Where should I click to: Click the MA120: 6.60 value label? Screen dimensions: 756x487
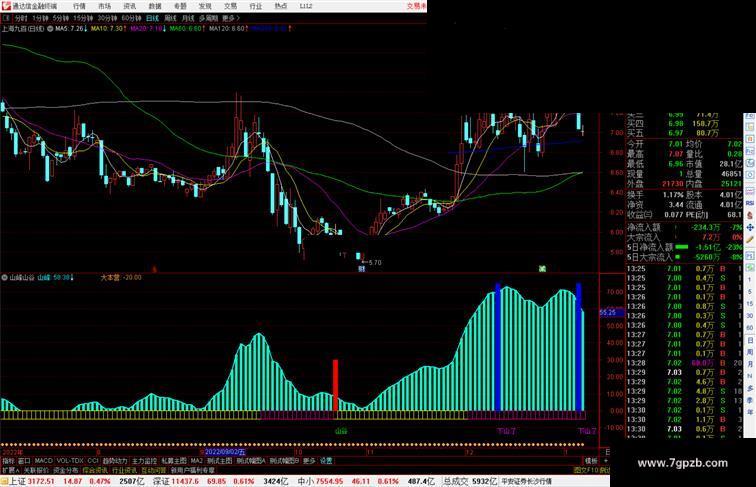coord(228,29)
